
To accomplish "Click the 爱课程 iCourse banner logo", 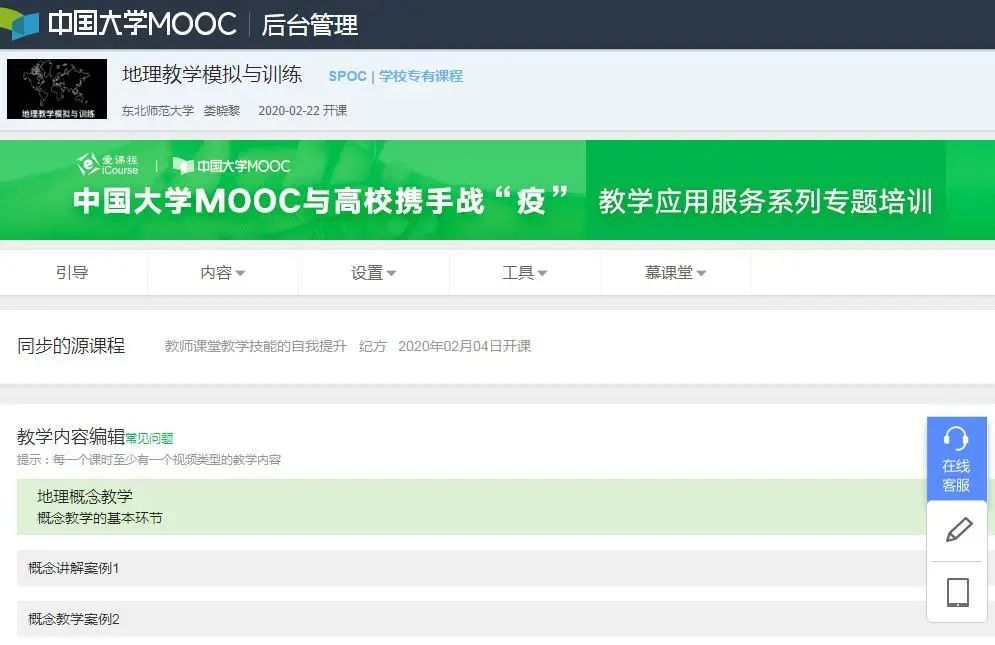I will (x=109, y=165).
